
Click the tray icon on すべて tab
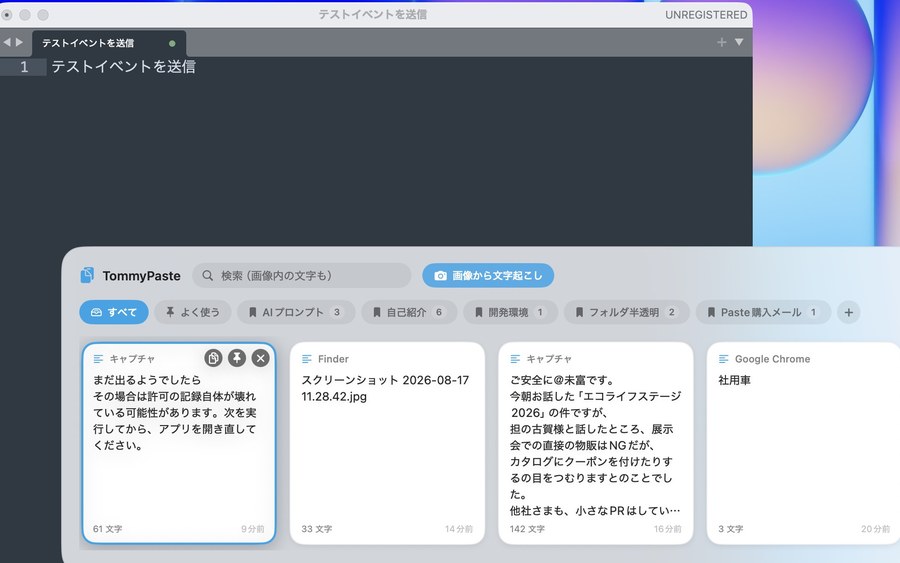96,312
